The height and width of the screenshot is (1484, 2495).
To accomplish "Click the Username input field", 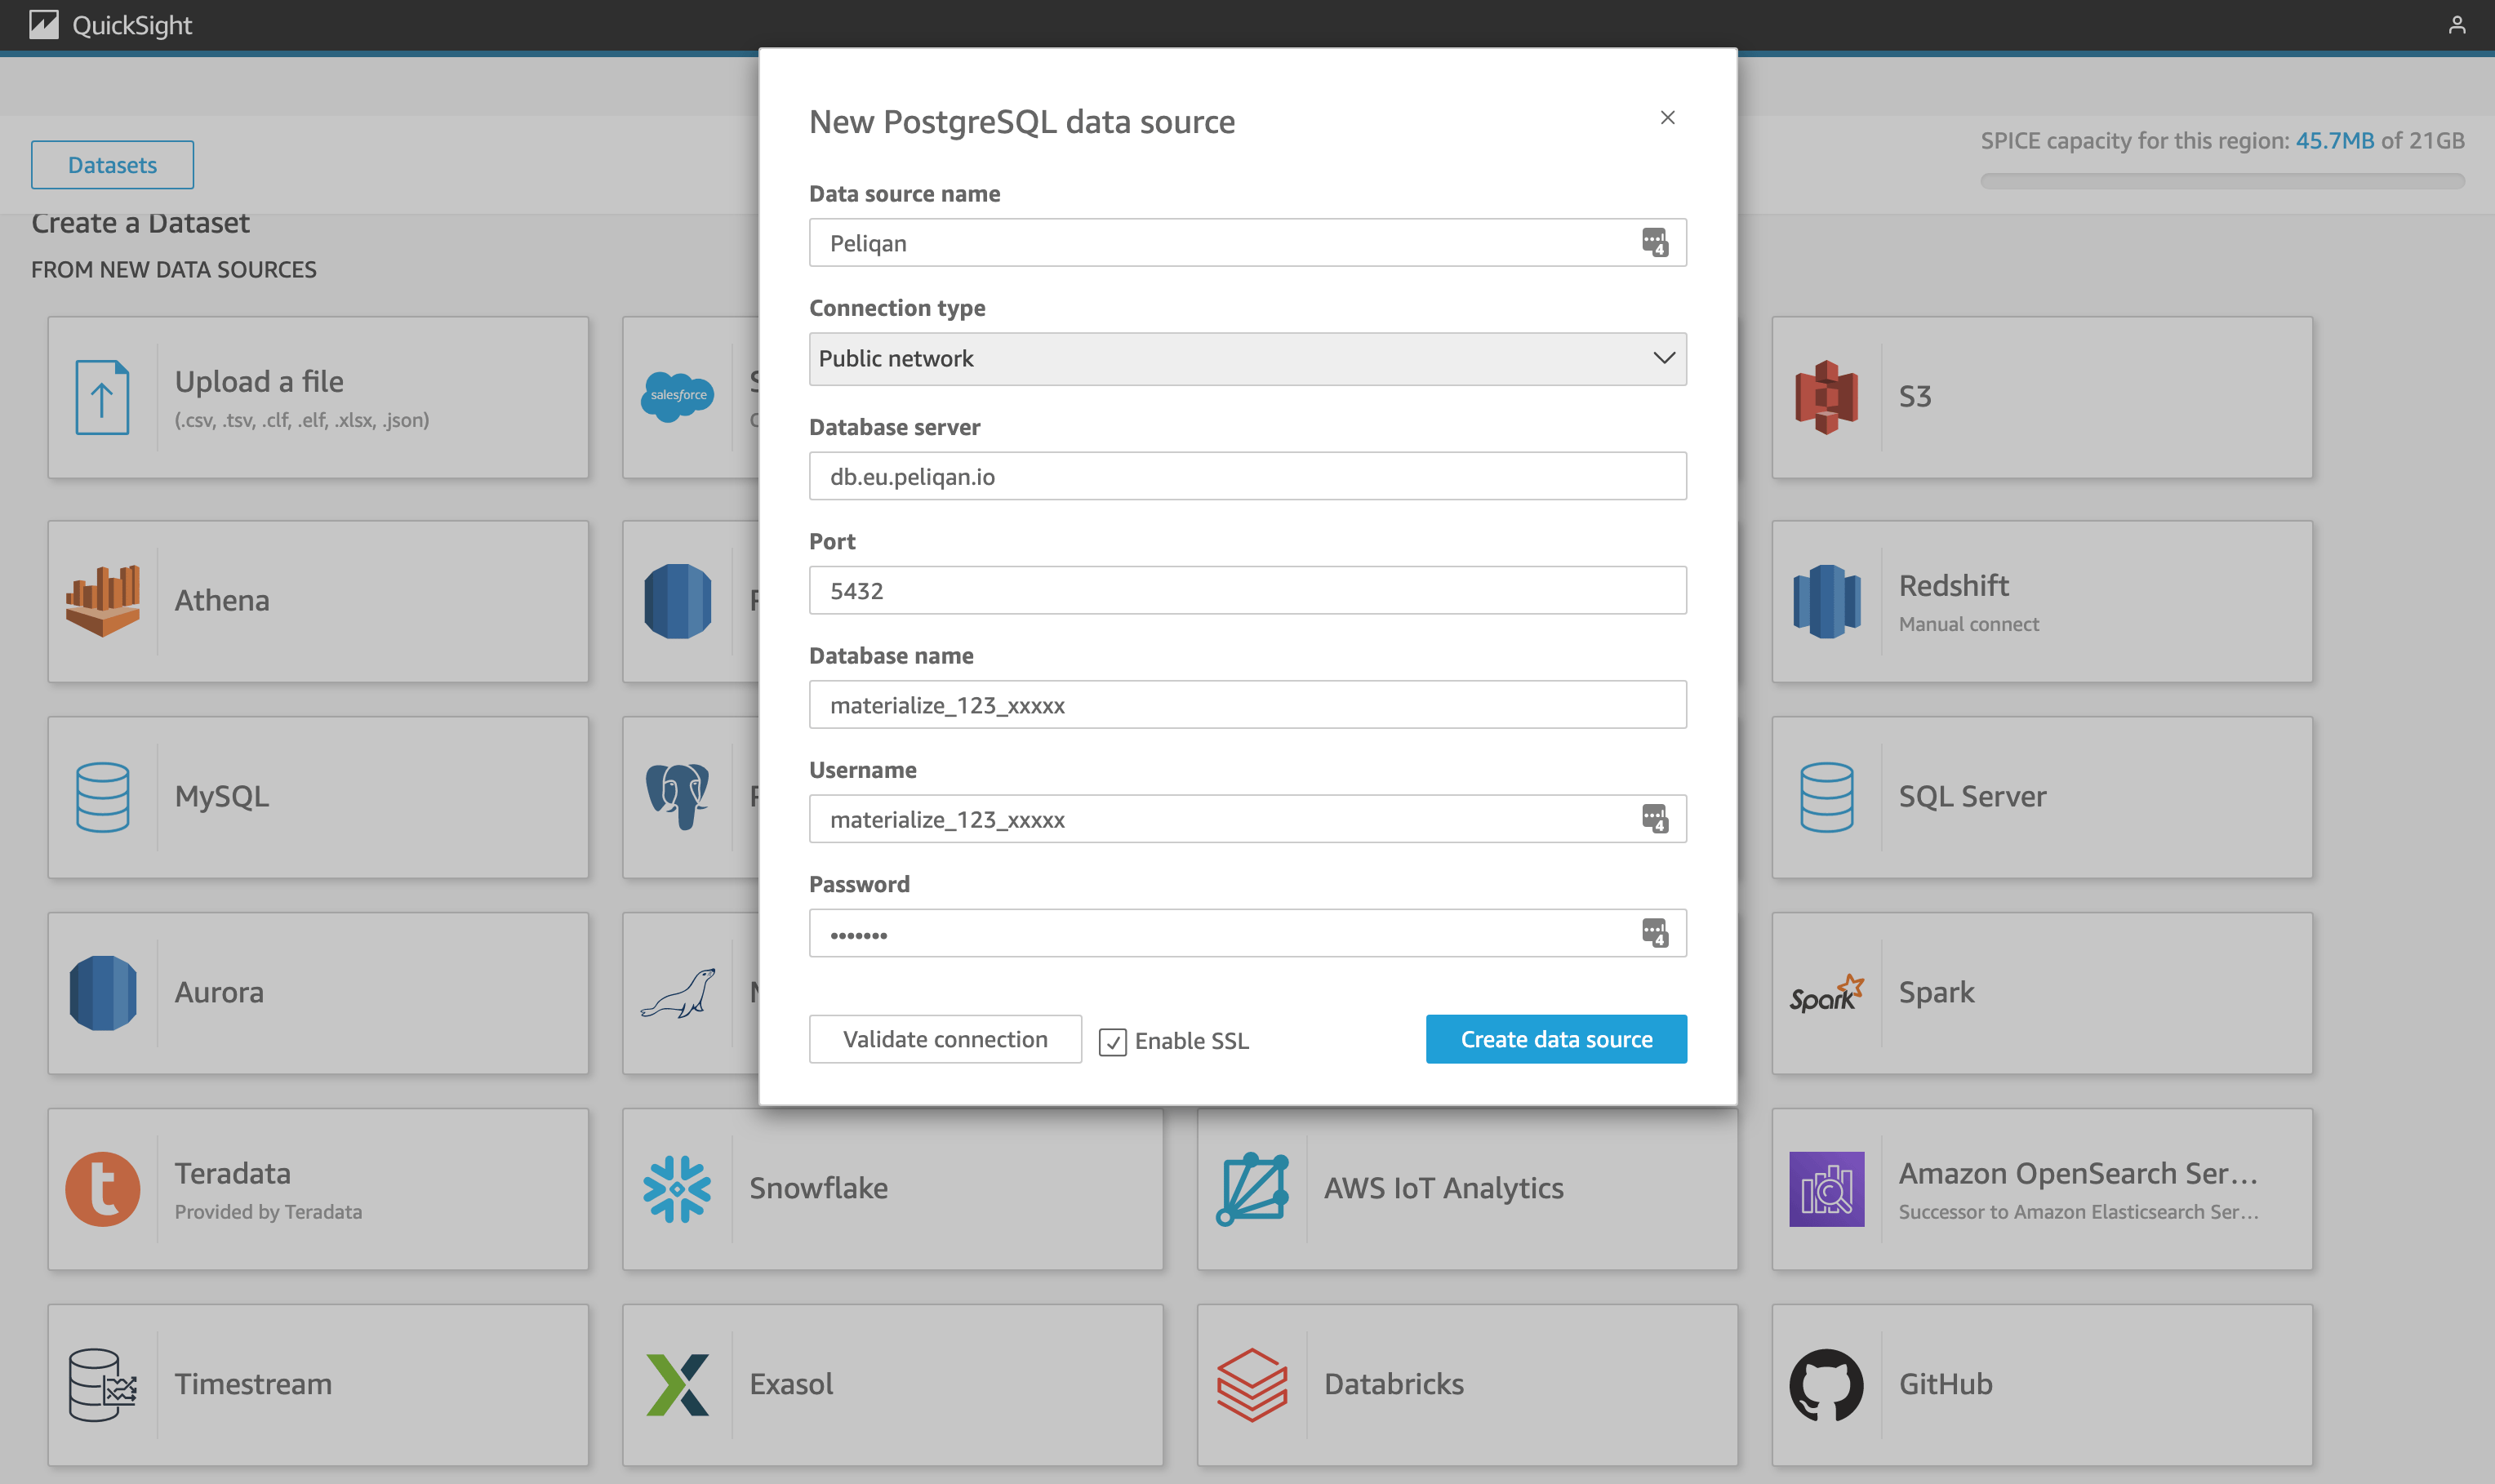I will [1247, 819].
